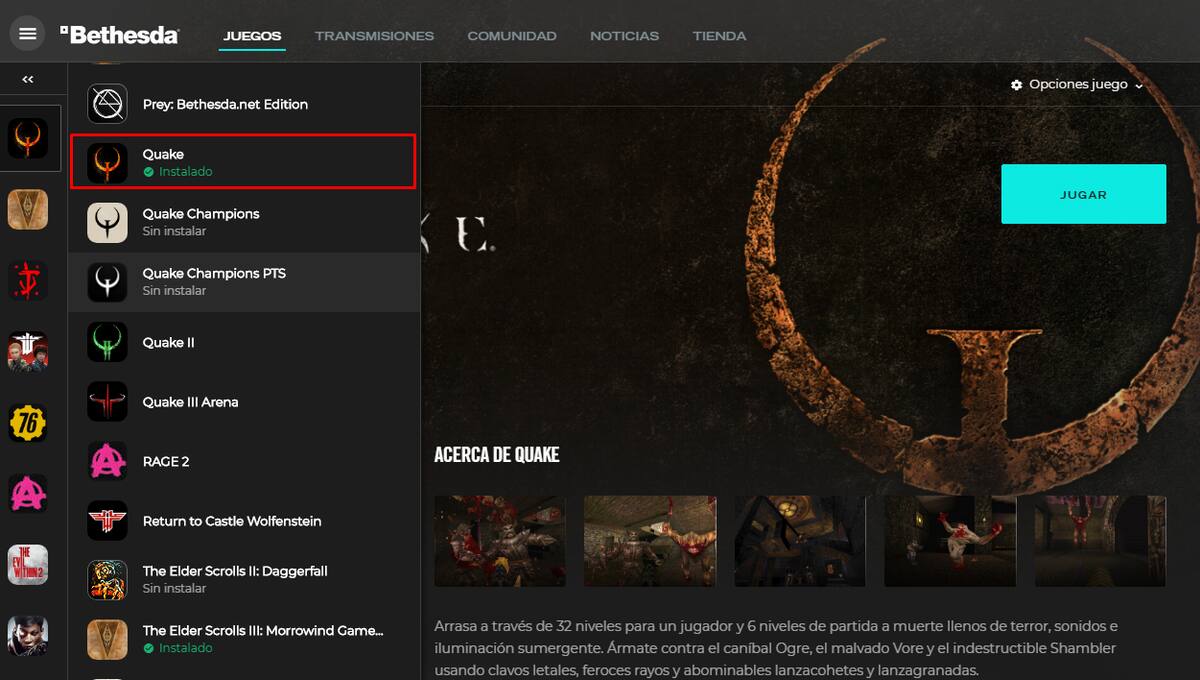The width and height of the screenshot is (1200, 680).
Task: Select Quake Champions title text
Action: [201, 214]
